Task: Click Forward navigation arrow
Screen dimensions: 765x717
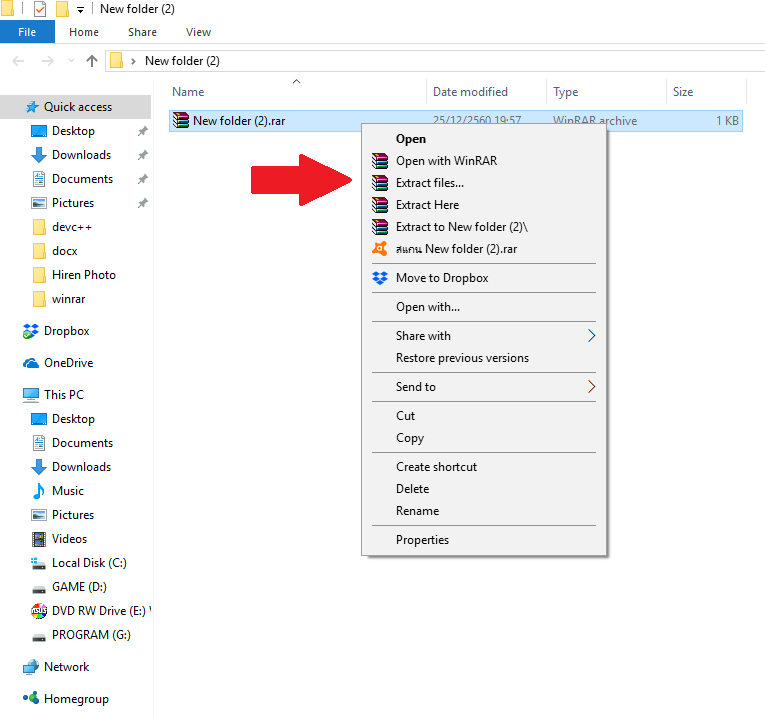Action: point(48,61)
